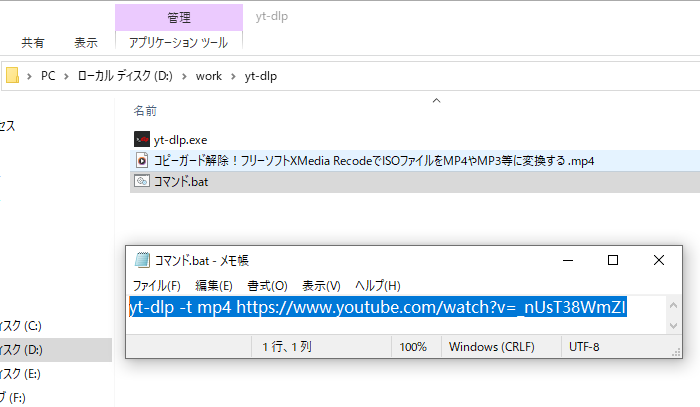Click yt-dlp in the address breadcrumb
The height and width of the screenshot is (407, 700).
261,76
